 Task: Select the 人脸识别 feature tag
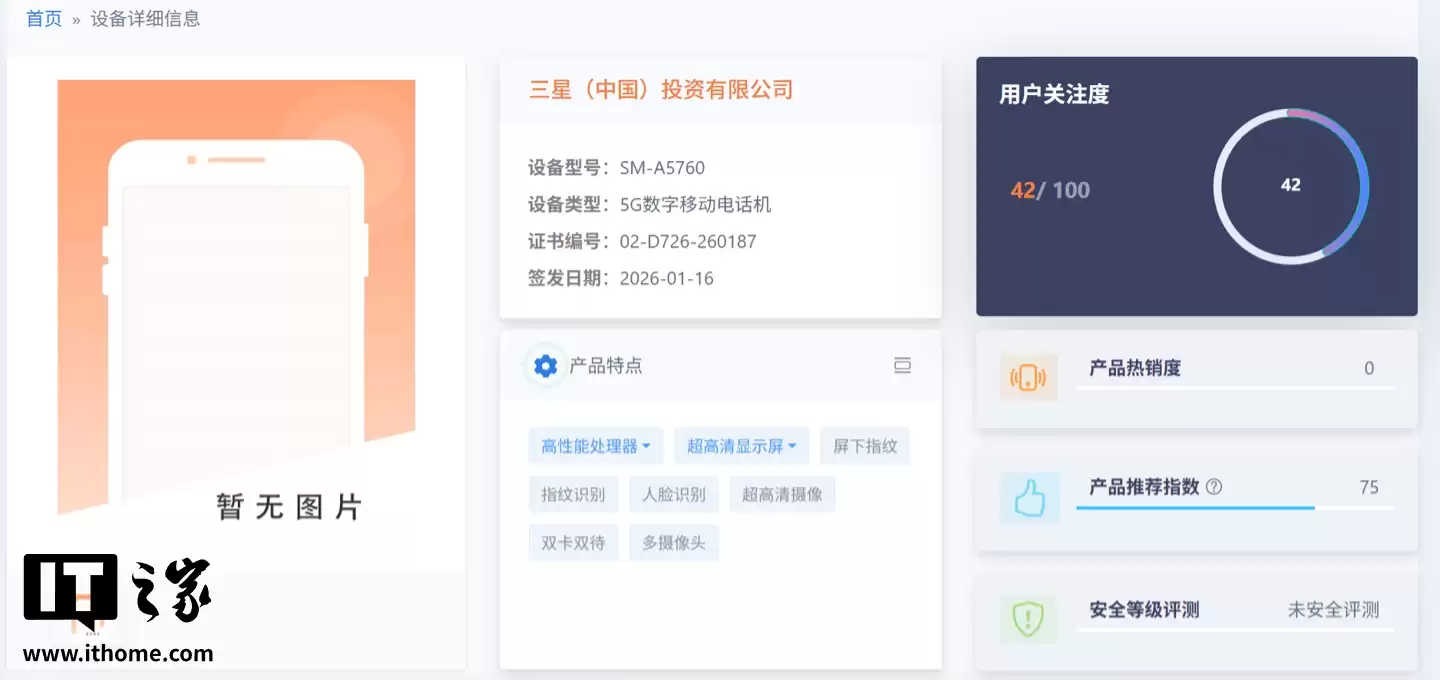[x=674, y=493]
